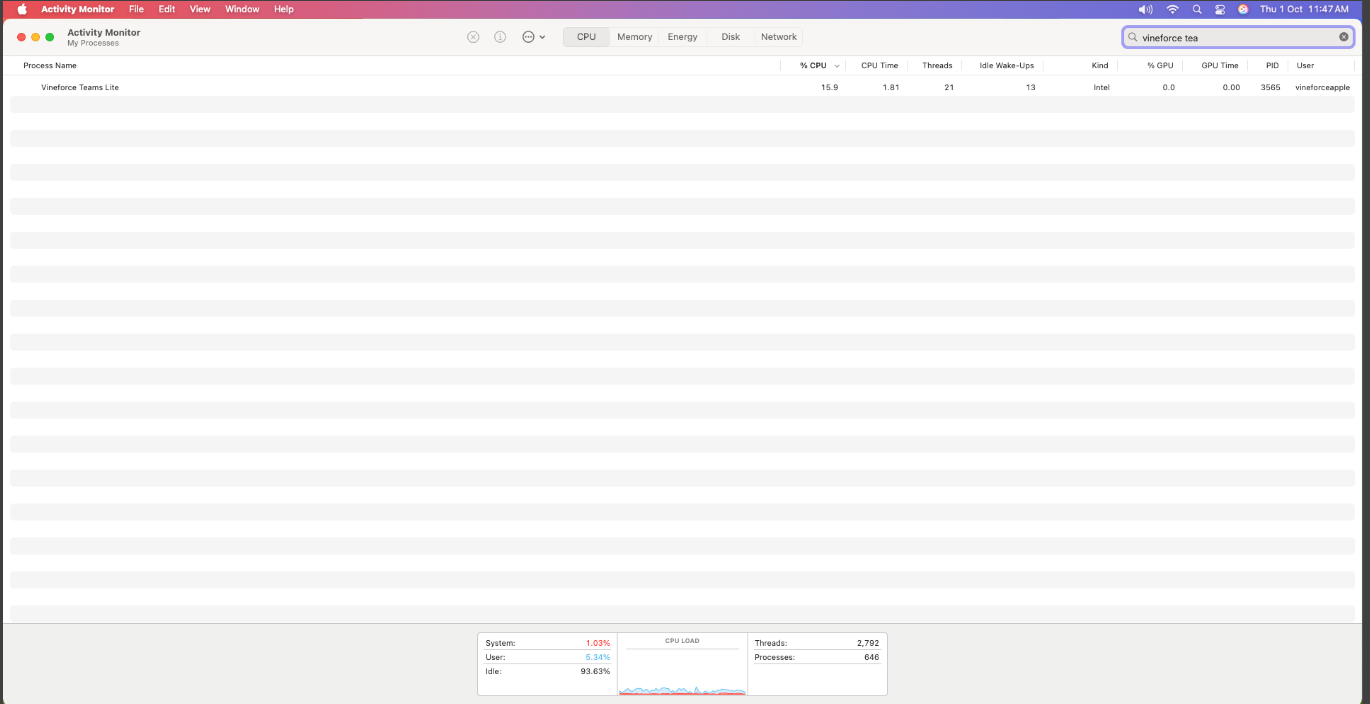Viewport: 1370px width, 704px height.
Task: Open the Activity Monitor application menu
Action: click(77, 9)
